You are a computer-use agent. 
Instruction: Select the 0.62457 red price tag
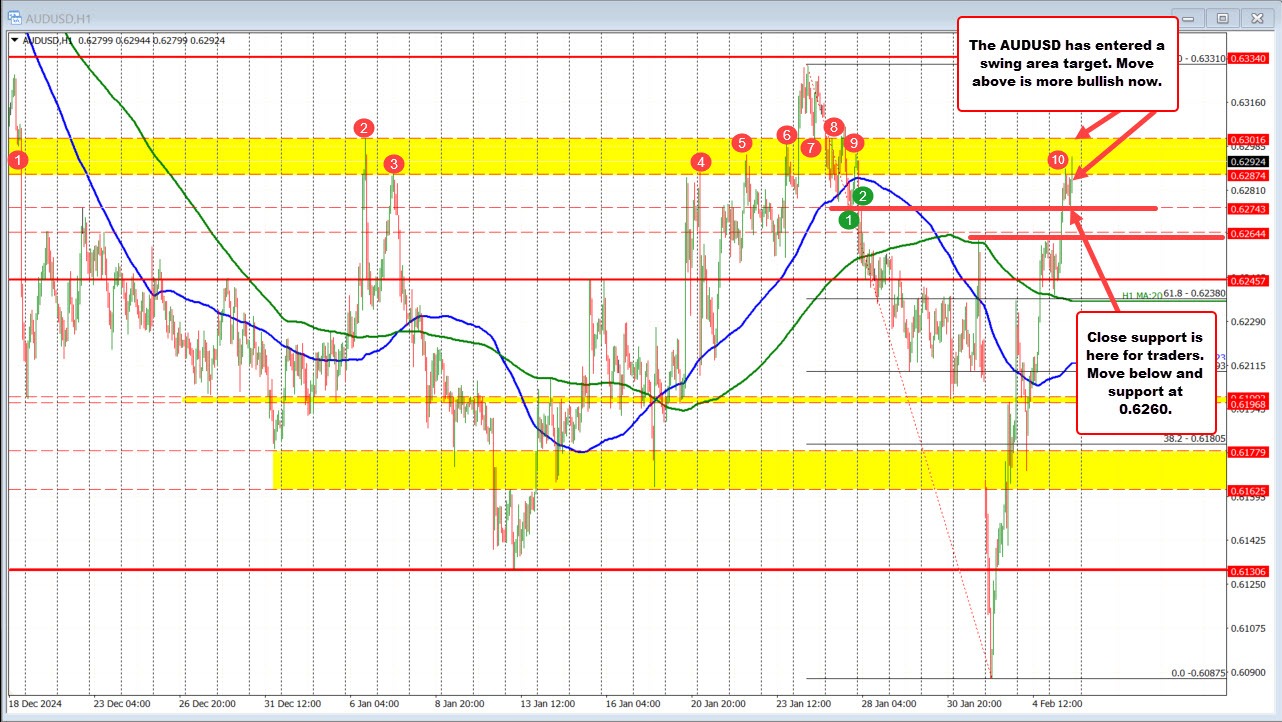(1248, 279)
